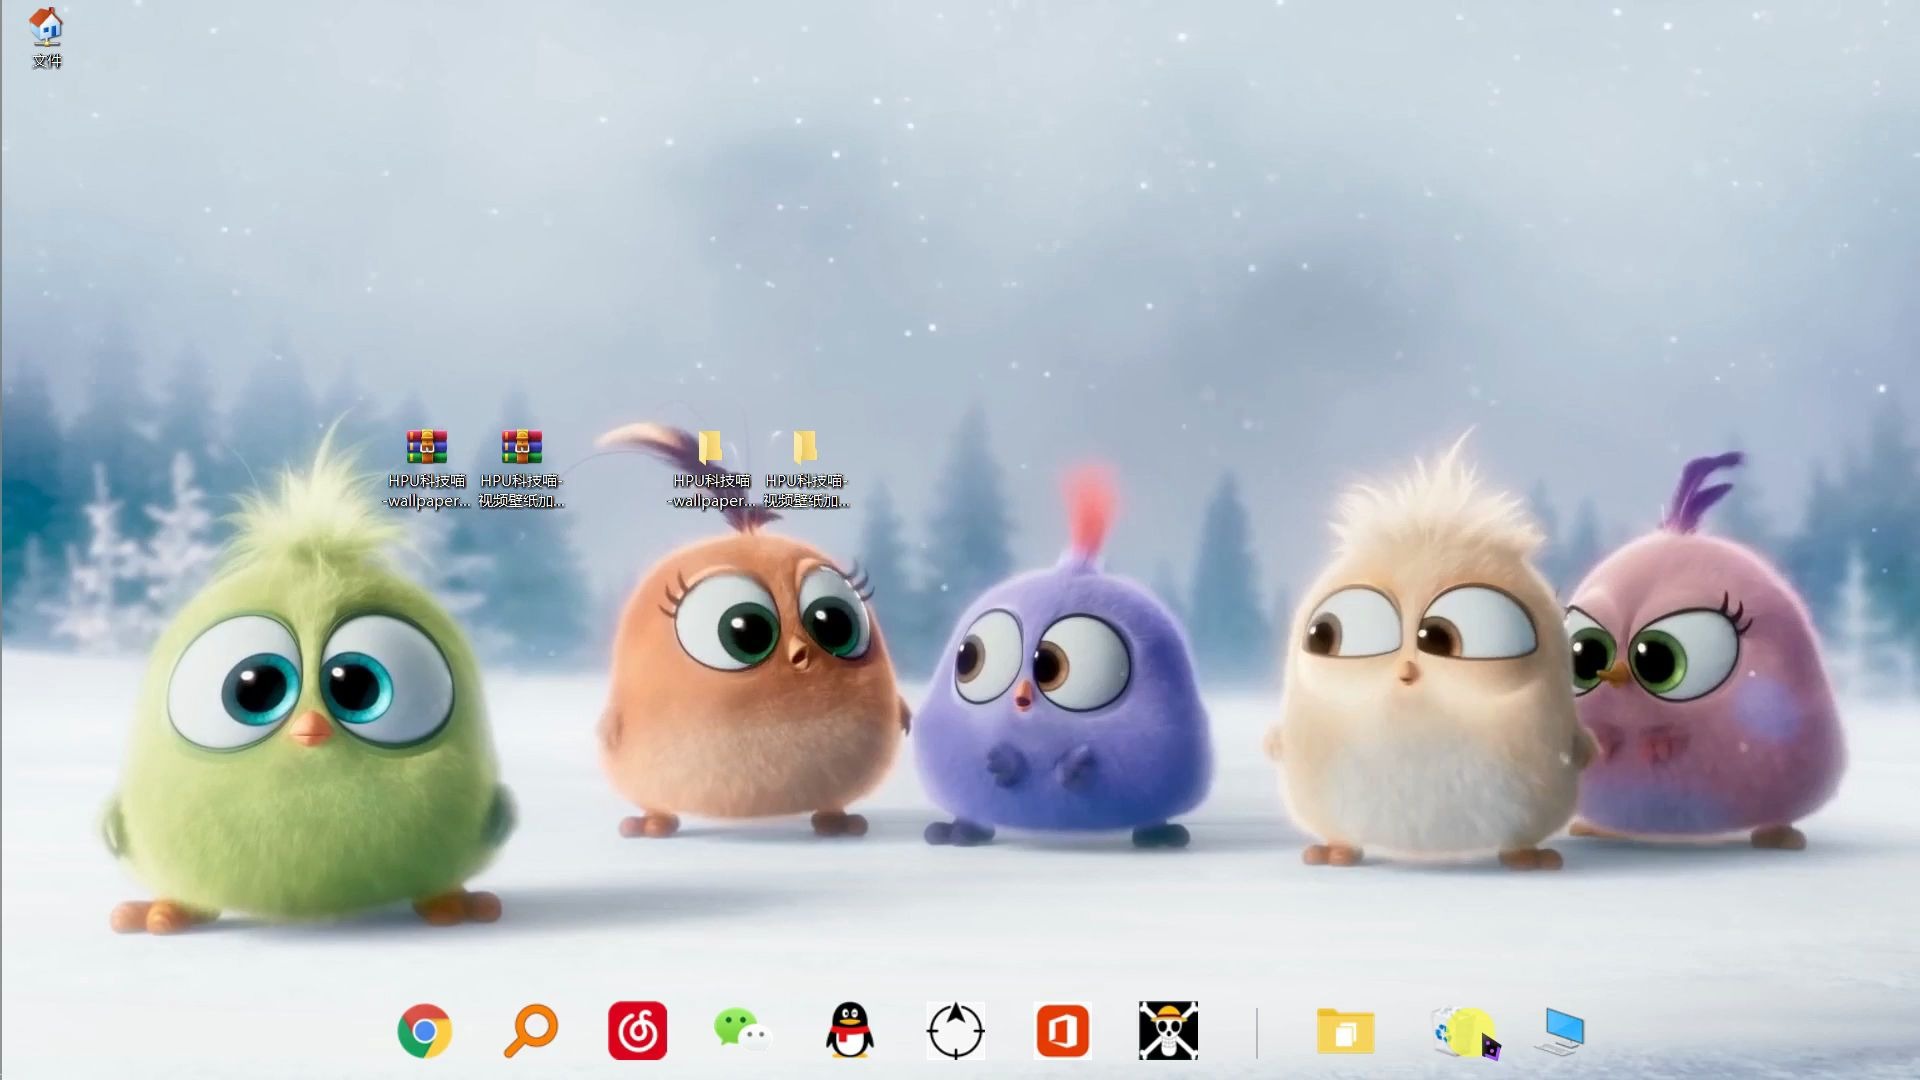Click the -wallpaper... label under RAR archive
This screenshot has width=1920, height=1080.
(427, 501)
